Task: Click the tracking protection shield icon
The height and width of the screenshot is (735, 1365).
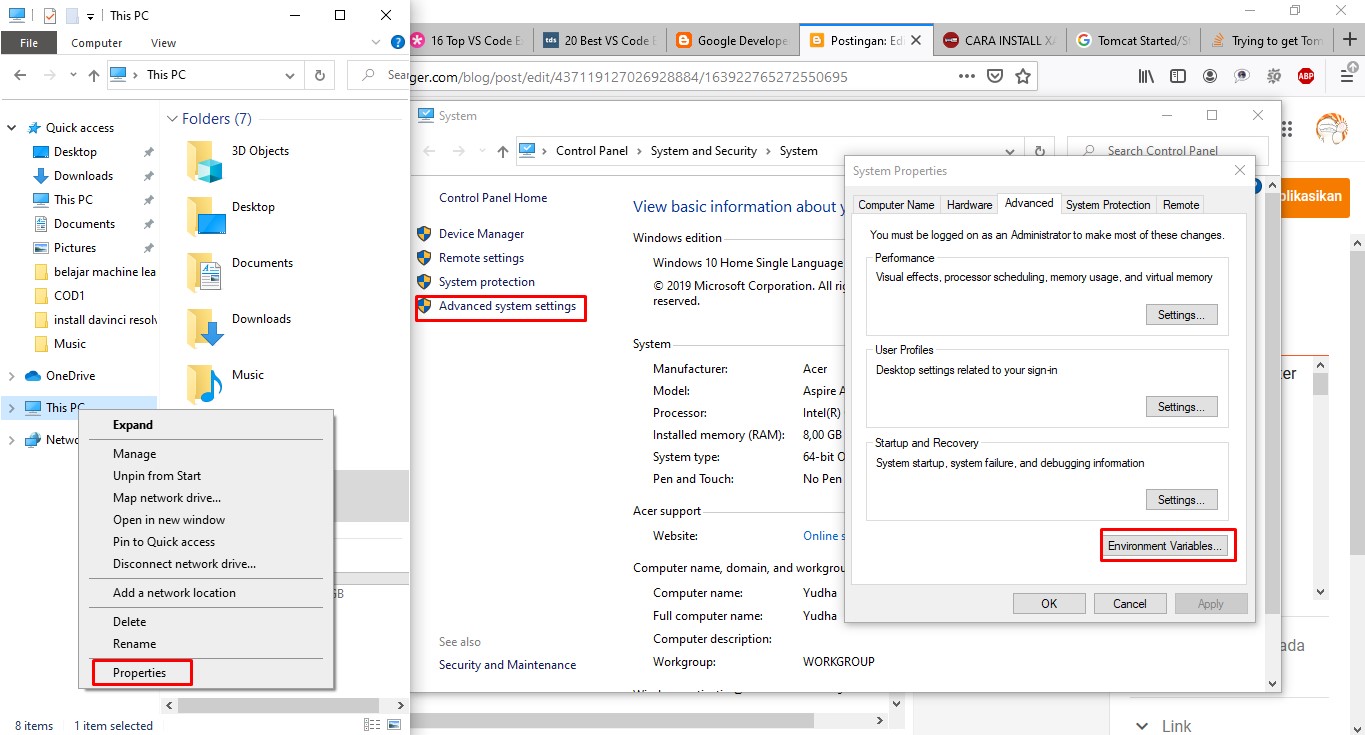Action: (993, 75)
